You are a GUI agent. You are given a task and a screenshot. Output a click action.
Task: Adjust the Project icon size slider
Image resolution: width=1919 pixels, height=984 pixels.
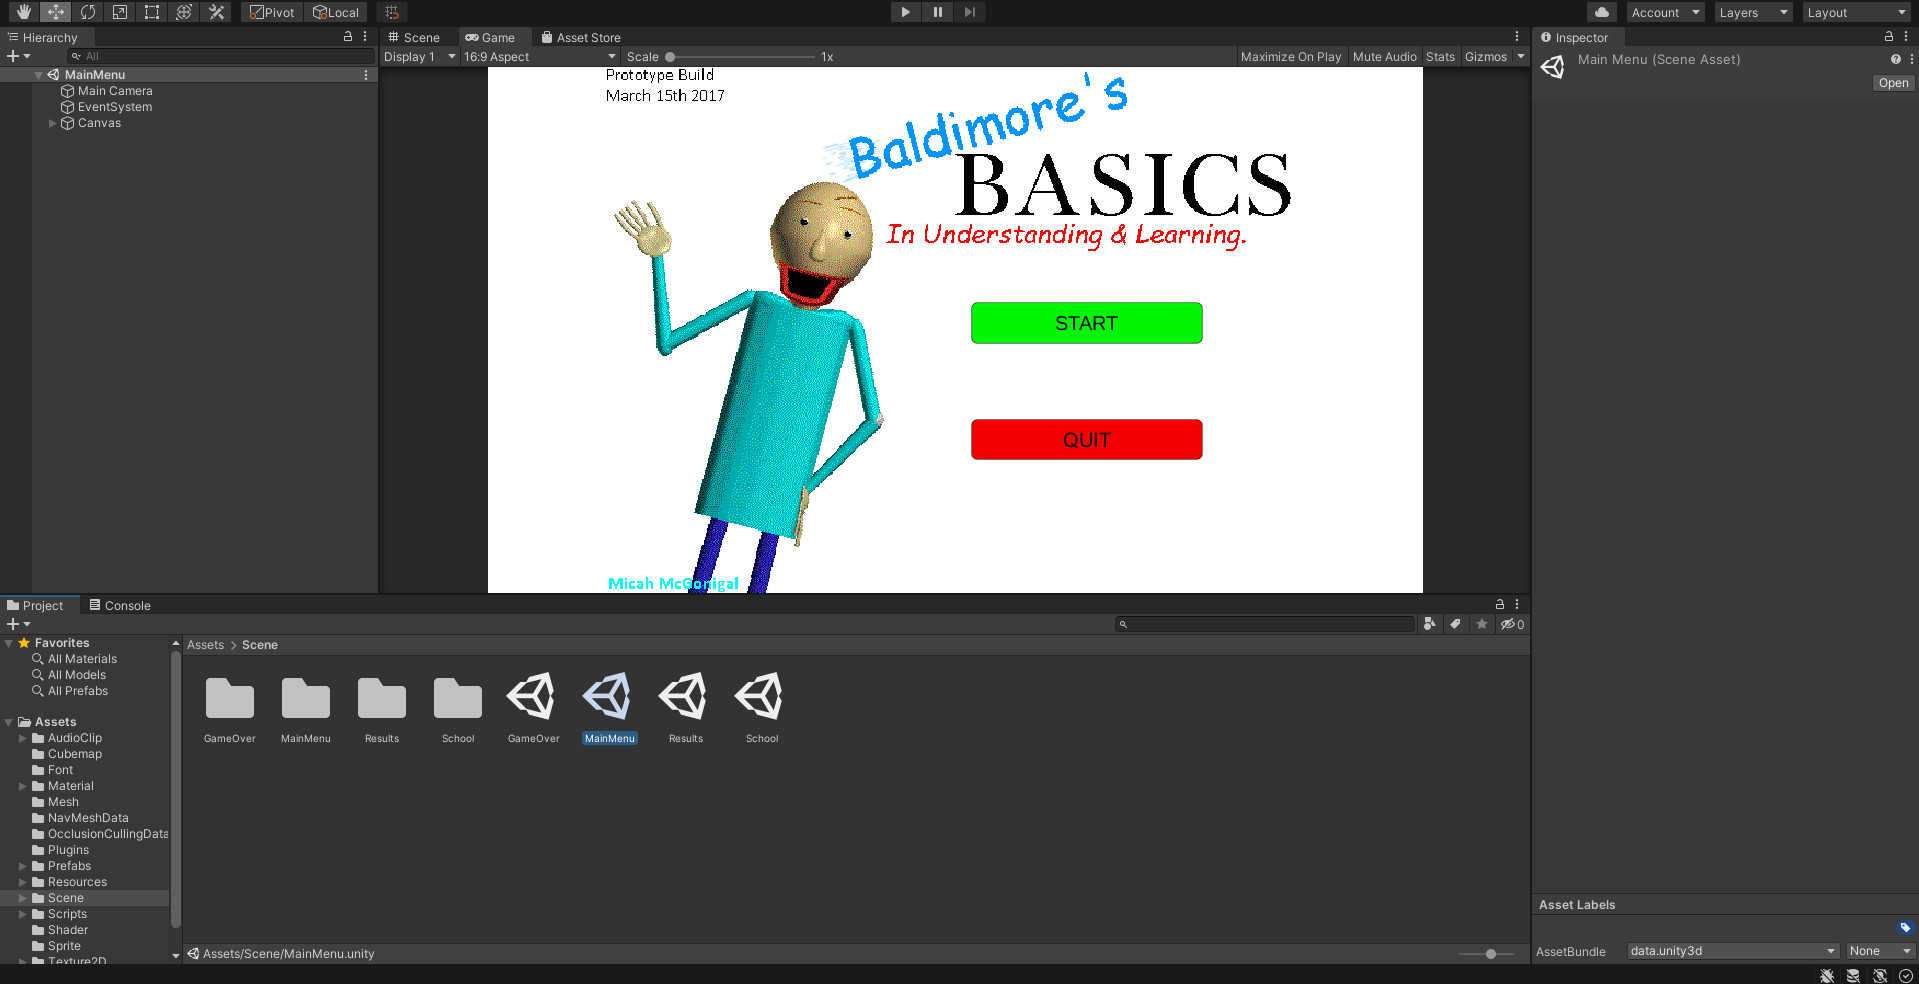coord(1486,954)
